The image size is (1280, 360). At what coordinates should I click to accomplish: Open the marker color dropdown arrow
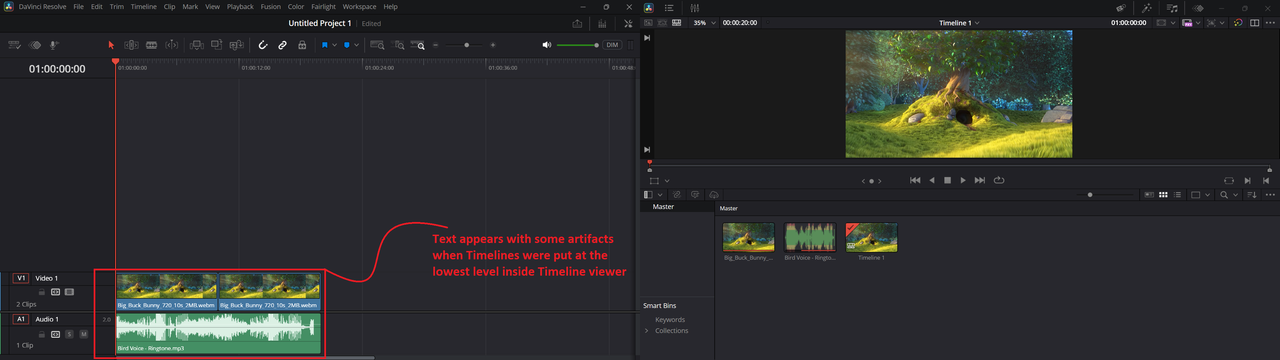[x=356, y=45]
